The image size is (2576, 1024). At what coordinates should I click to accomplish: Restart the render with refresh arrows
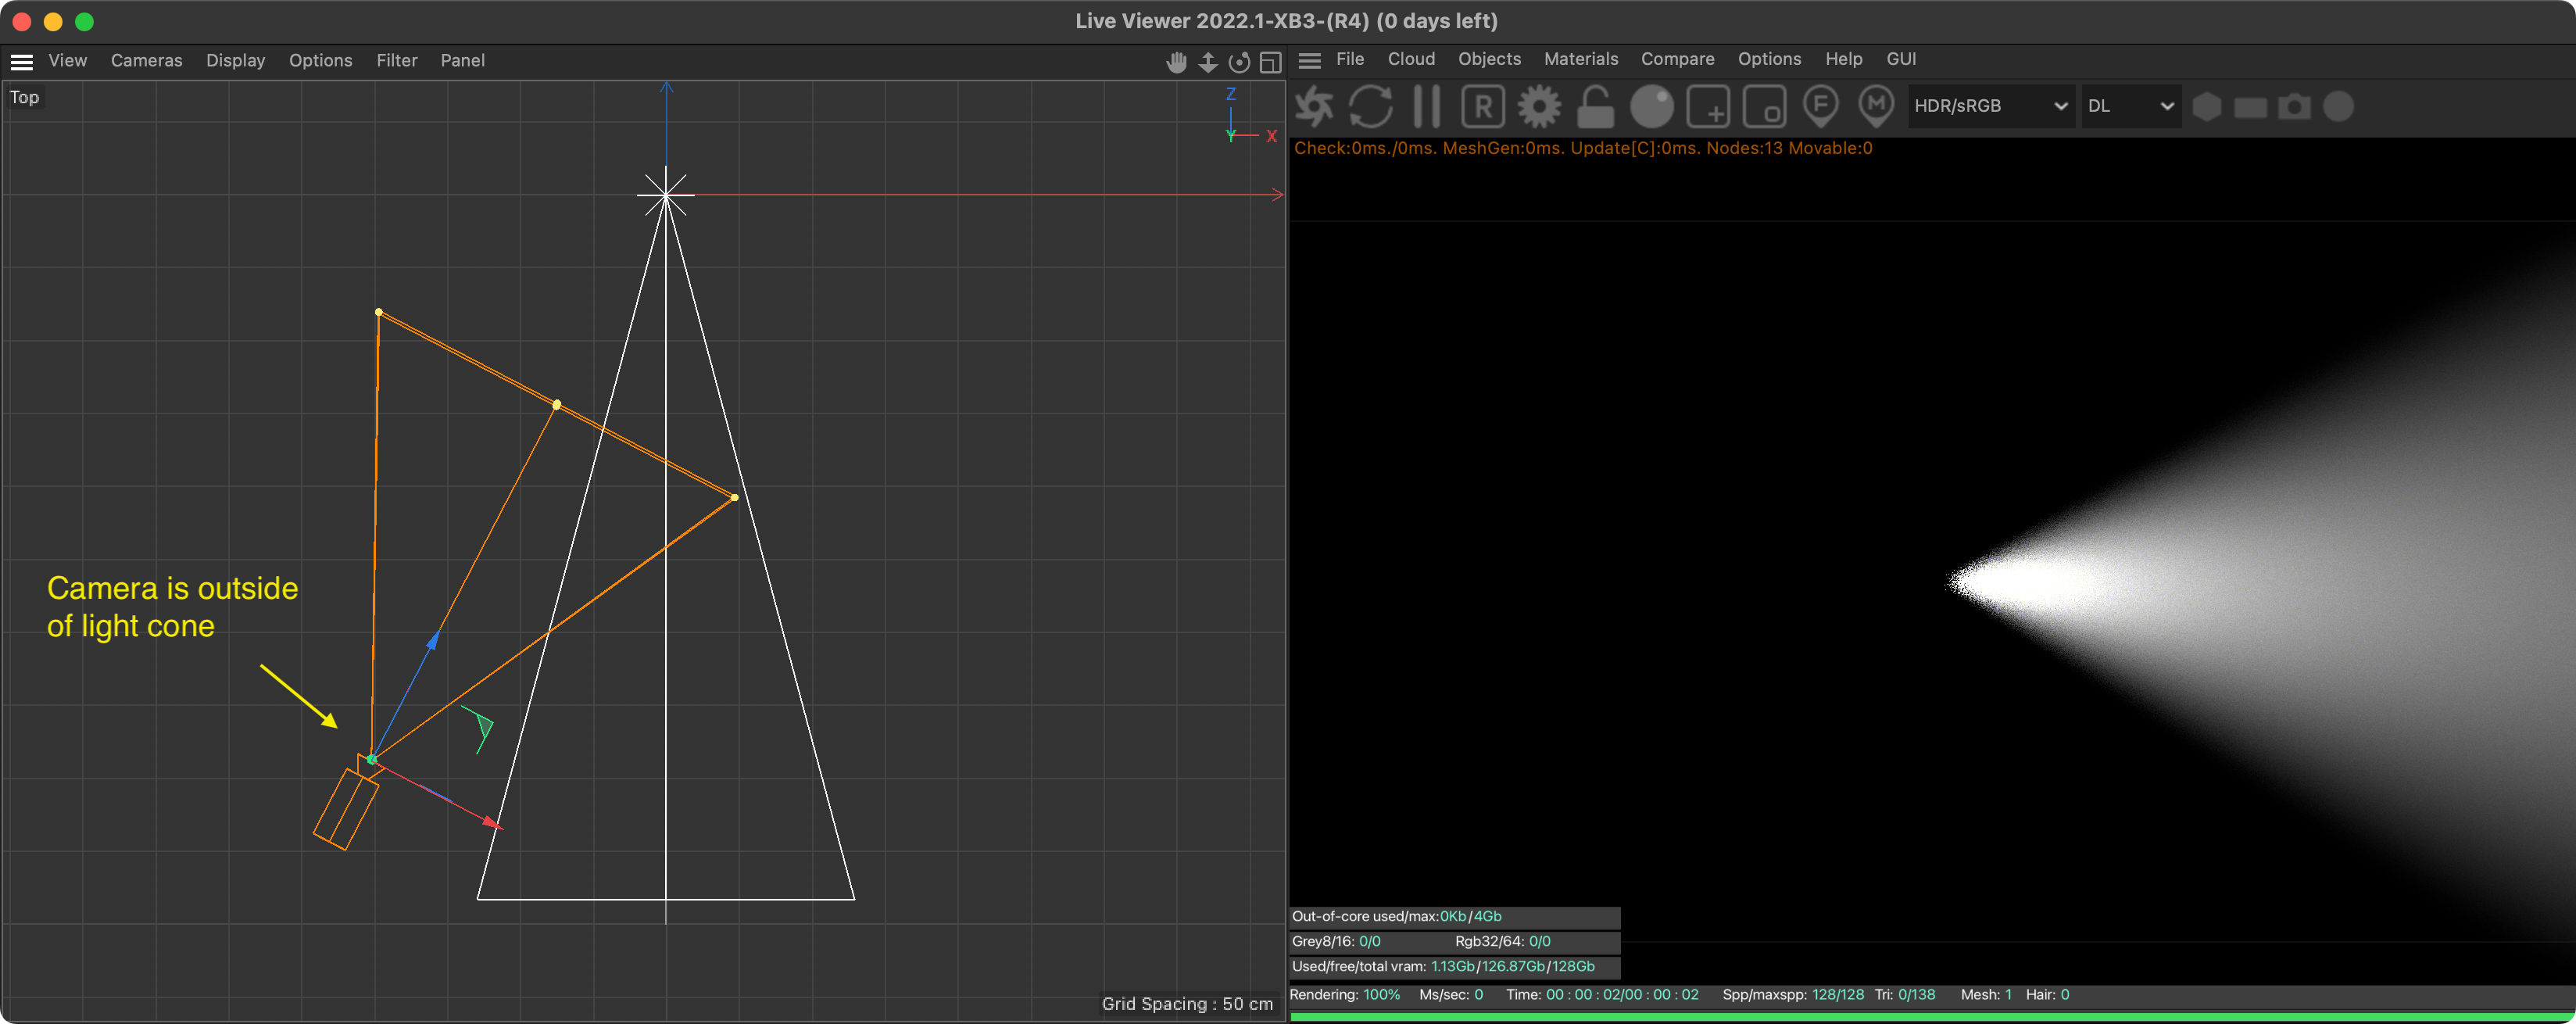pos(1370,106)
